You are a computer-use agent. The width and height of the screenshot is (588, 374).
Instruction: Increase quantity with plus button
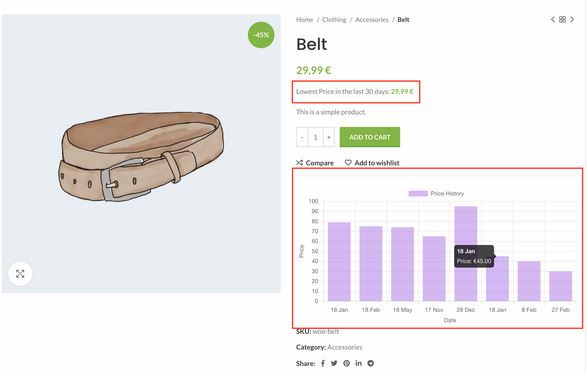pos(329,137)
